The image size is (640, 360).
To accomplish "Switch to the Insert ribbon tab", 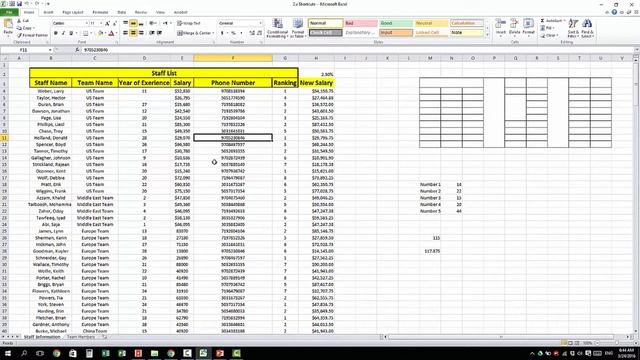I will point(48,12).
